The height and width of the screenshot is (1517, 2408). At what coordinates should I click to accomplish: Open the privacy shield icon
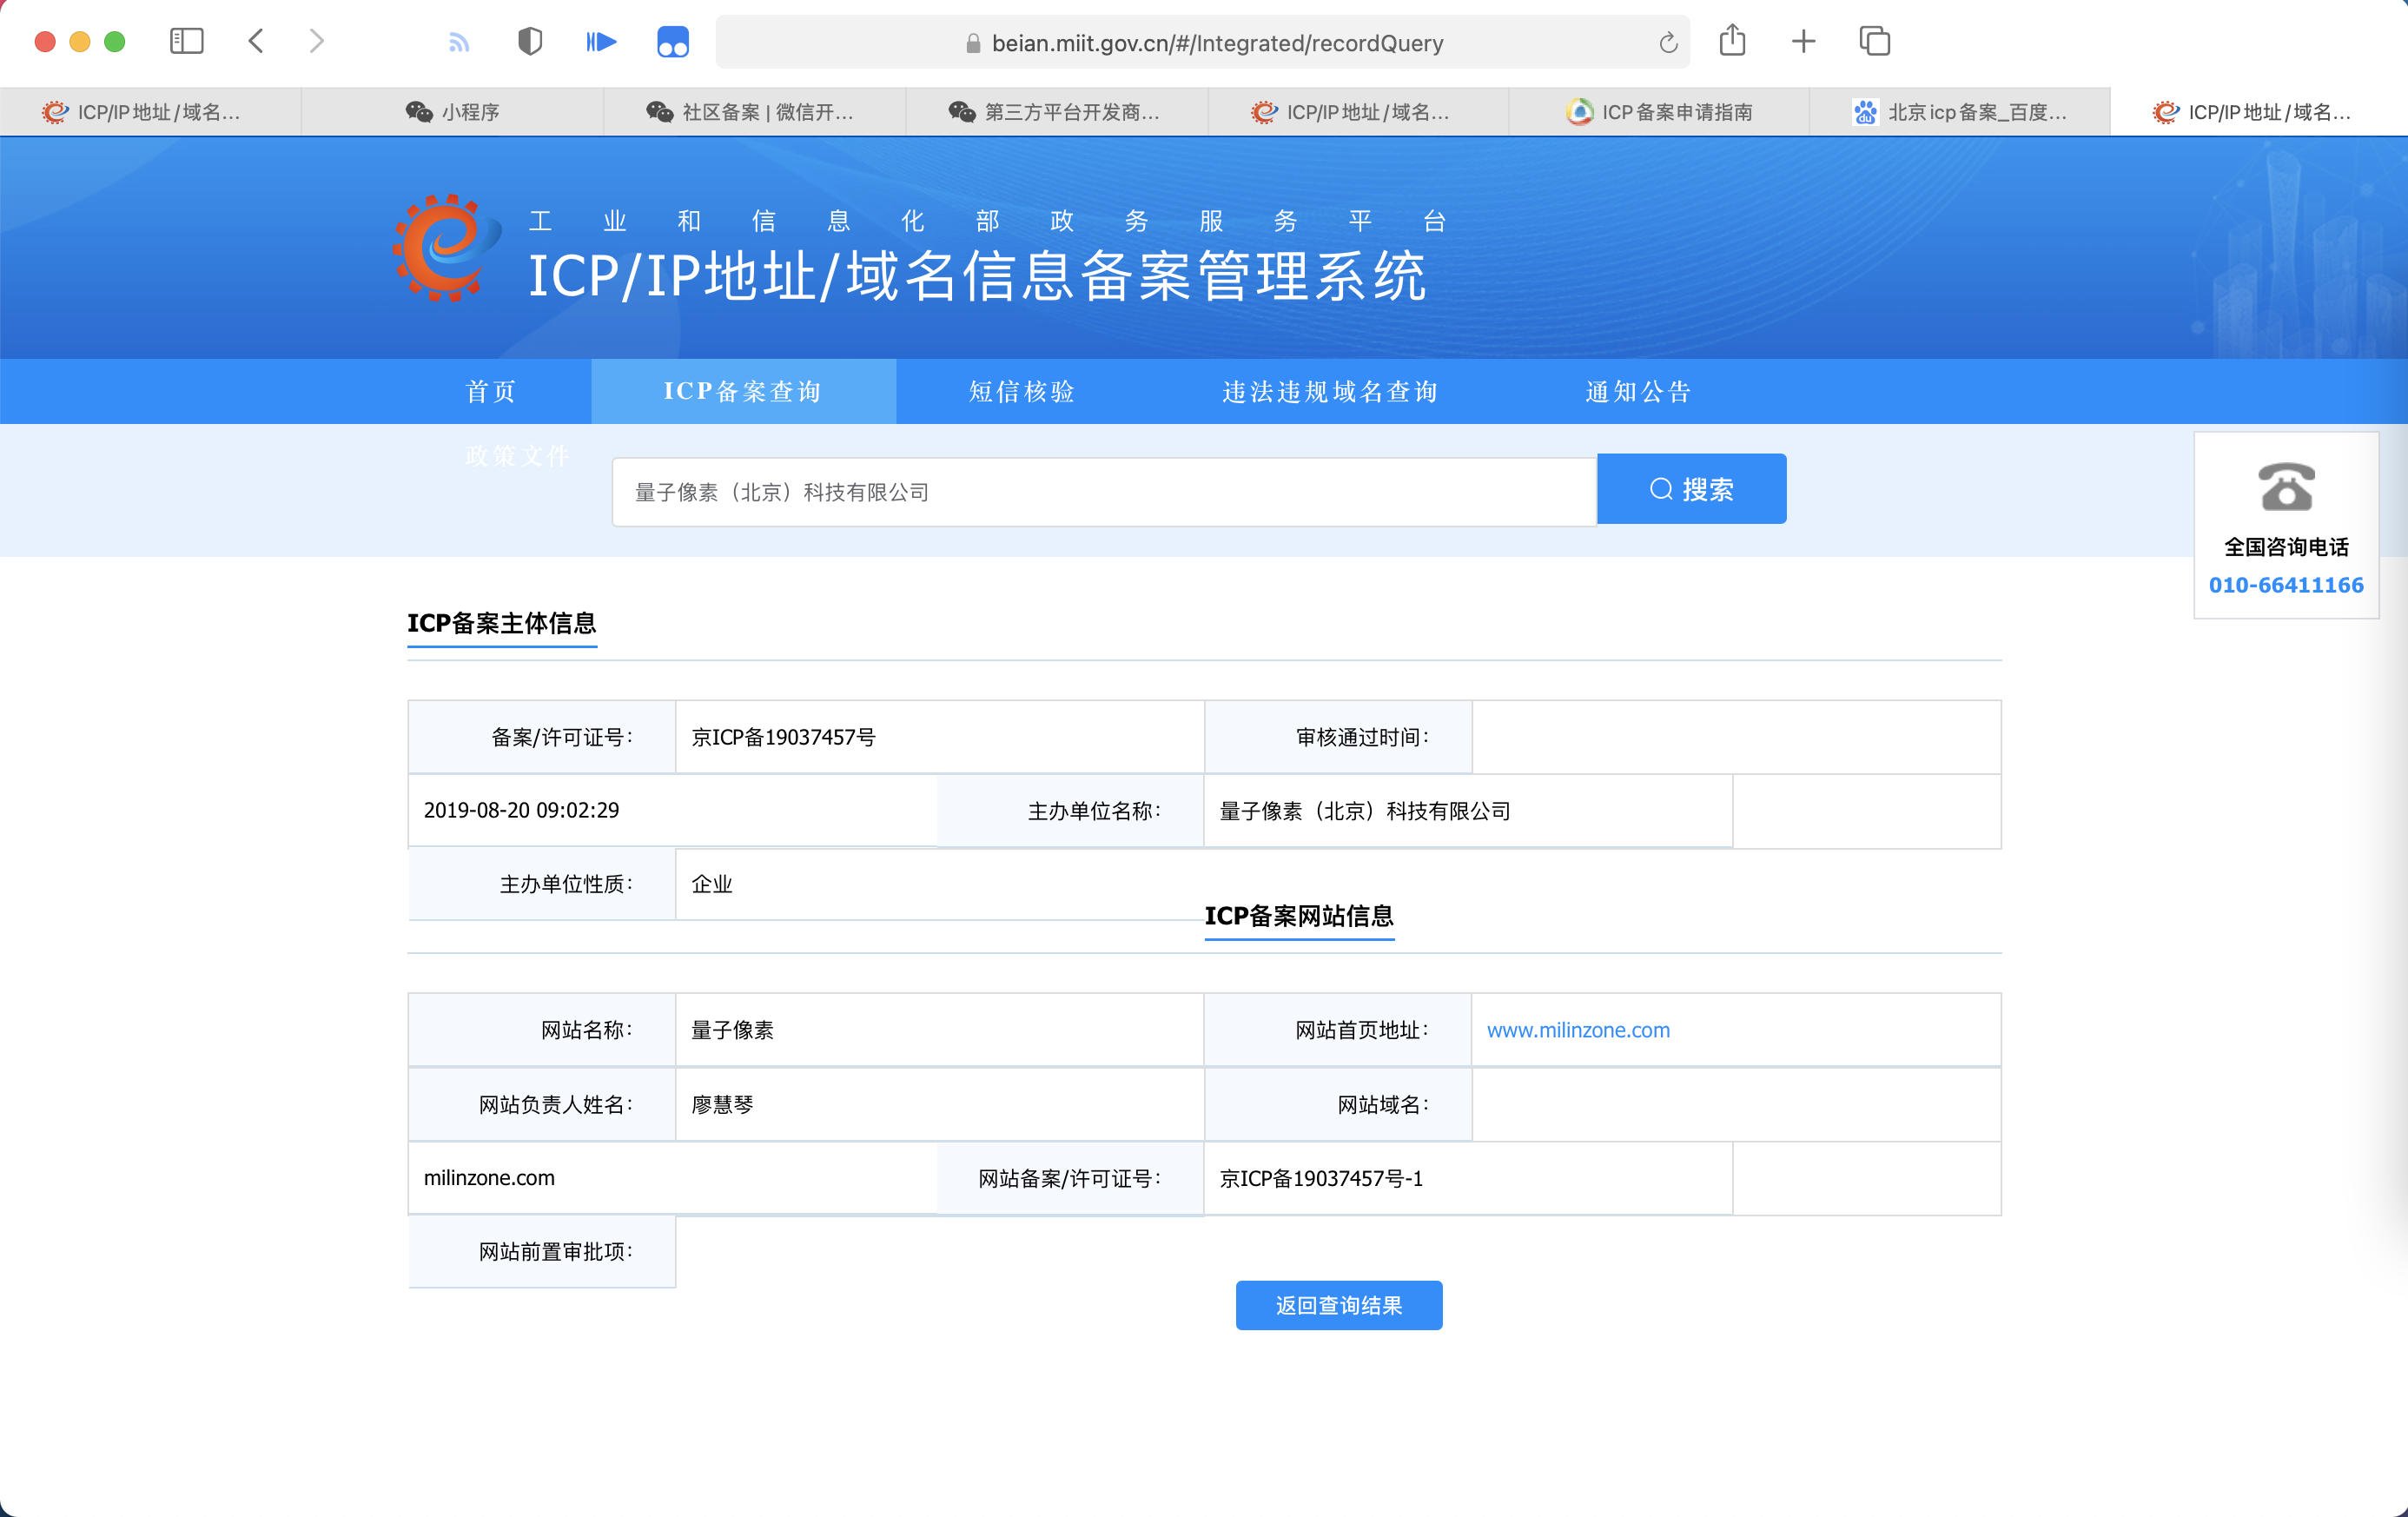pyautogui.click(x=529, y=42)
